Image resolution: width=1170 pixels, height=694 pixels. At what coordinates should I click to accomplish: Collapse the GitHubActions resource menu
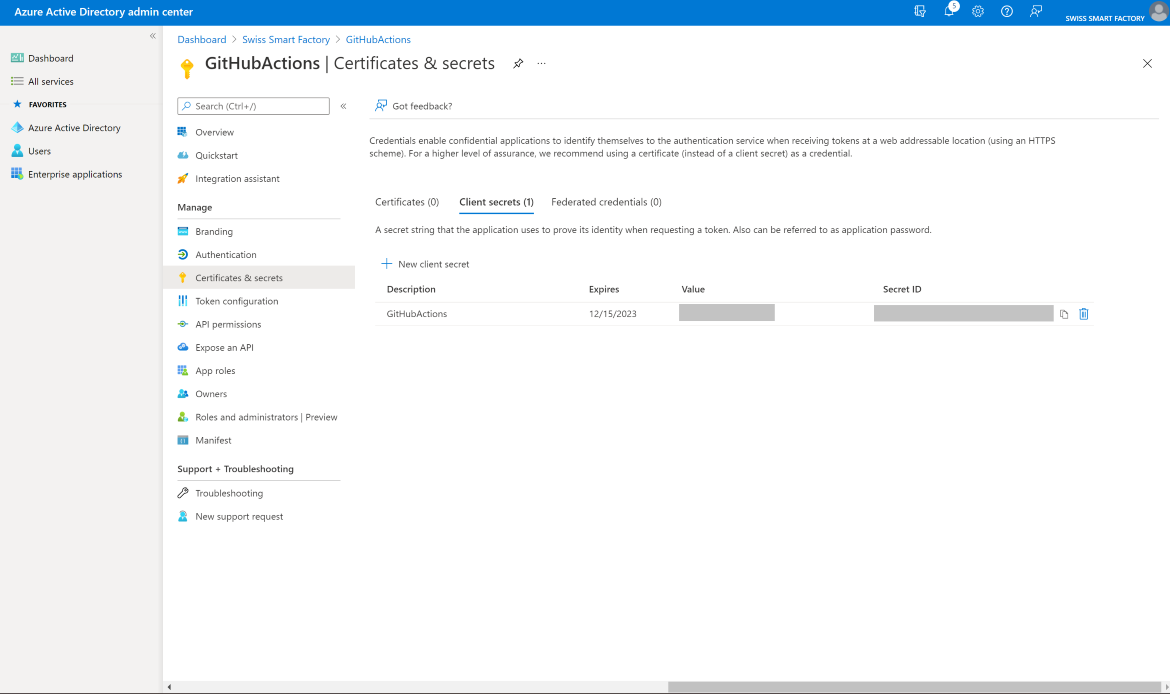343,106
